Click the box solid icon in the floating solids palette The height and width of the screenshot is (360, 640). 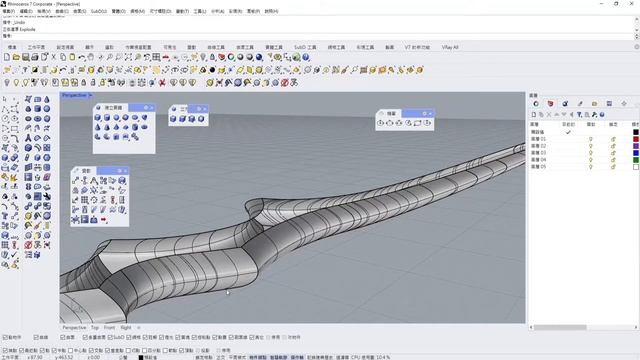point(98,118)
